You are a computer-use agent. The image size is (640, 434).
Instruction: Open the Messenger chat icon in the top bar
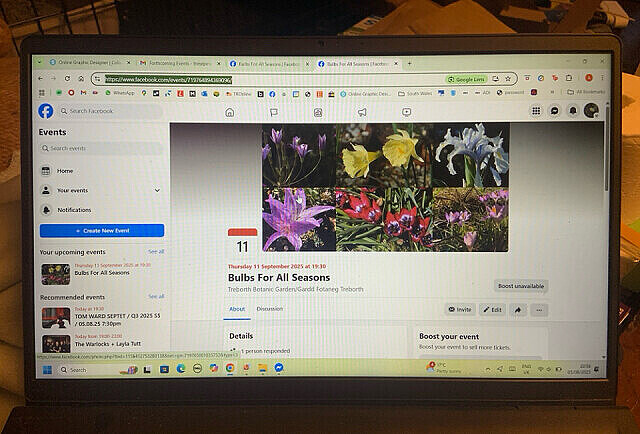tap(554, 111)
